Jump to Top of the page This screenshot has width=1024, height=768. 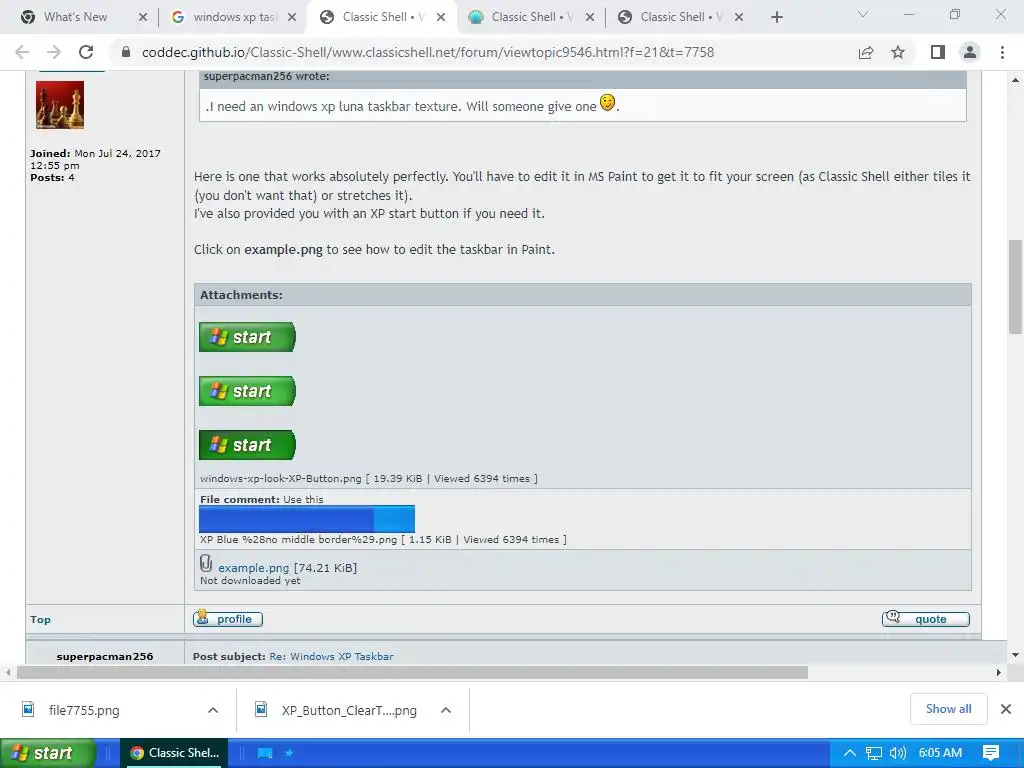pos(40,619)
